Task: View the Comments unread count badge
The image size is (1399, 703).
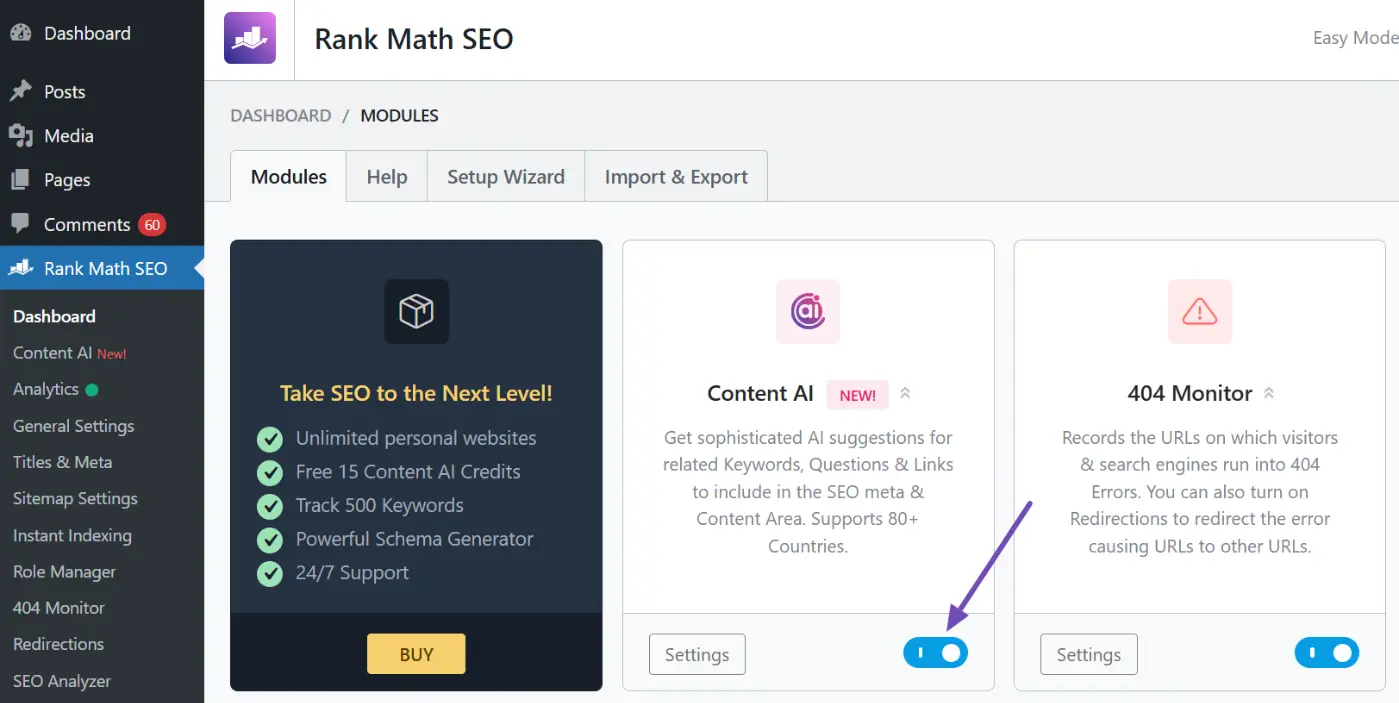Action: [x=151, y=224]
